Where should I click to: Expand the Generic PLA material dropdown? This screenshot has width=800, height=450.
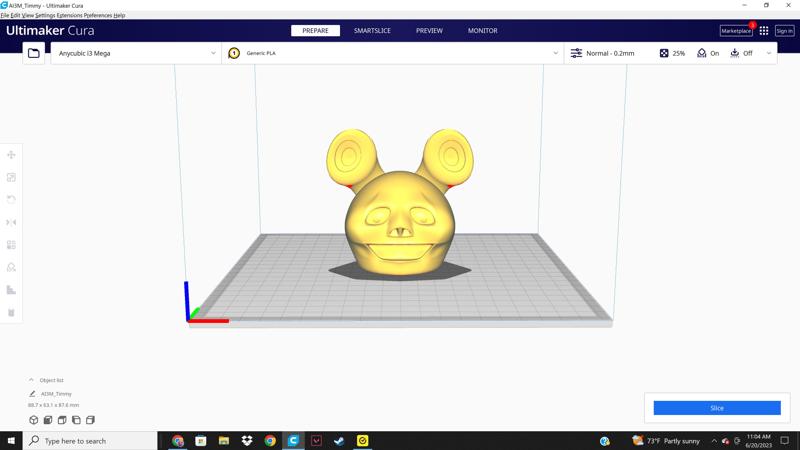coord(556,53)
